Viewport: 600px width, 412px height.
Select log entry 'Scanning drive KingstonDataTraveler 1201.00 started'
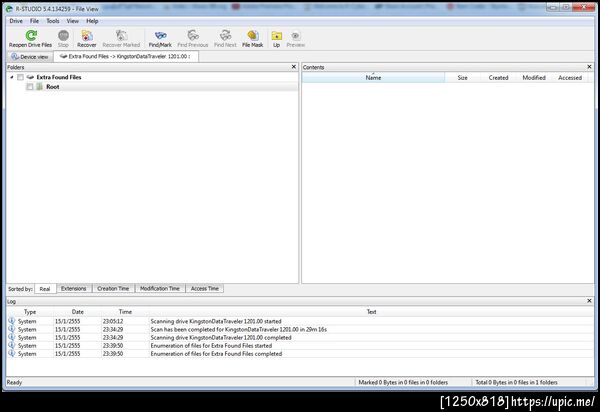coord(216,321)
